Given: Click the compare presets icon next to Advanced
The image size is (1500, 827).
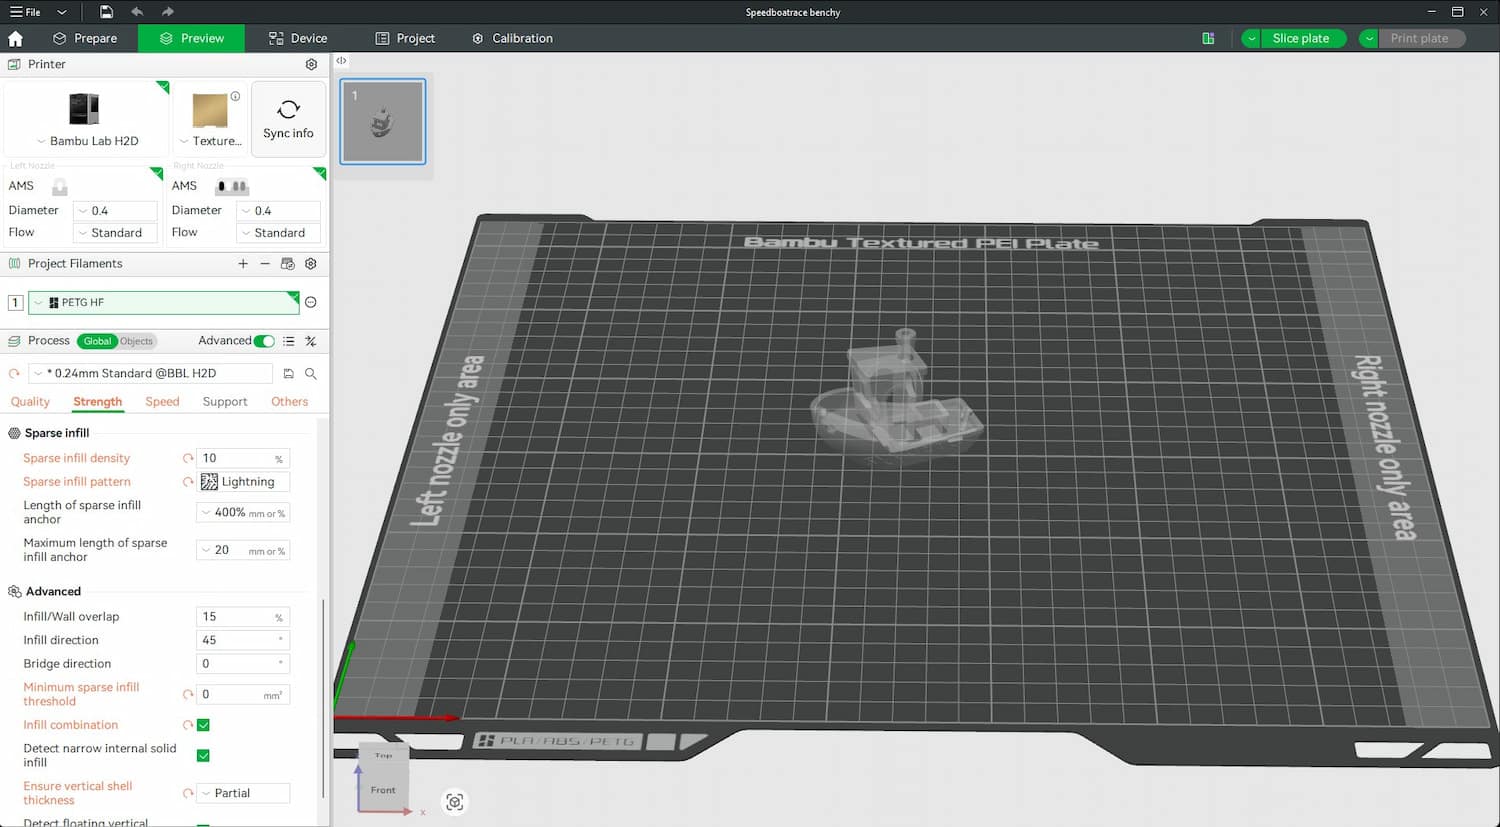Looking at the screenshot, I should coord(311,341).
